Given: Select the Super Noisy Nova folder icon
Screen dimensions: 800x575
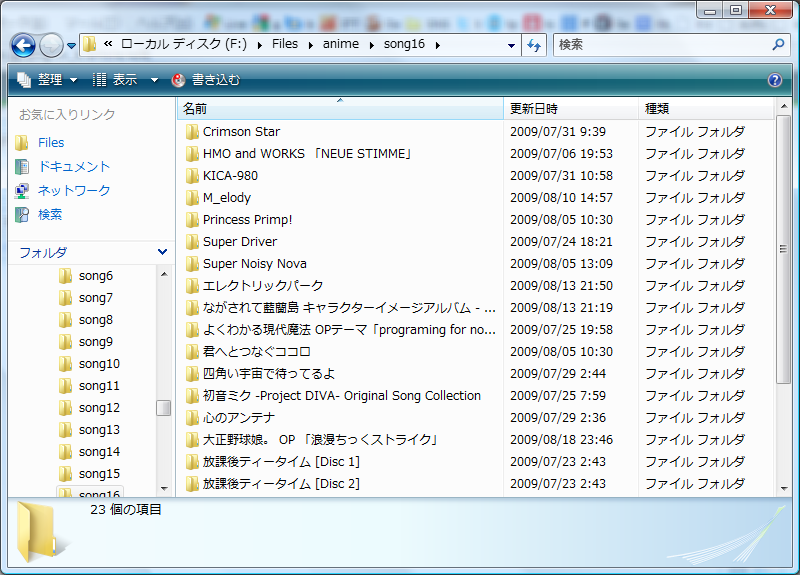Looking at the screenshot, I should tap(192, 263).
